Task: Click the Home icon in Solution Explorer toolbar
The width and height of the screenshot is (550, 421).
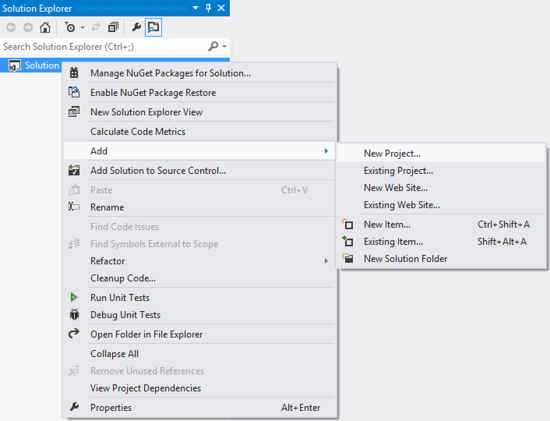Action: click(x=45, y=27)
